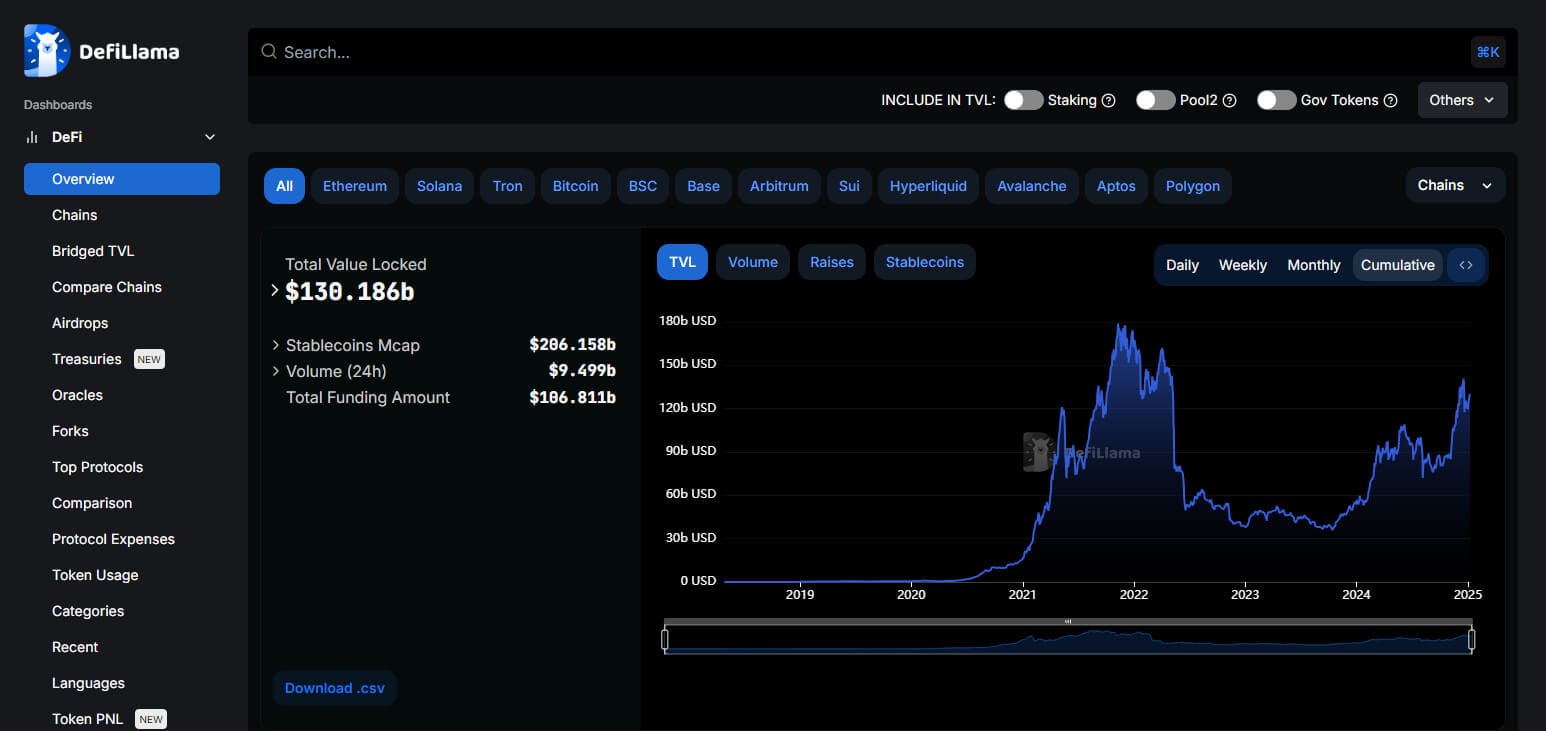Go to Comparison page

click(x=122, y=503)
